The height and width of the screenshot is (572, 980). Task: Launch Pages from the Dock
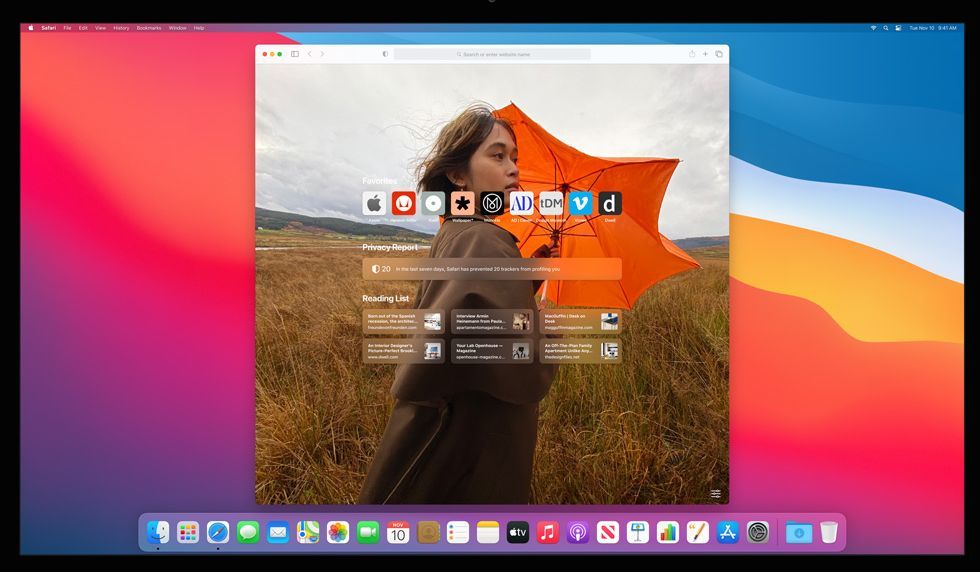click(698, 533)
